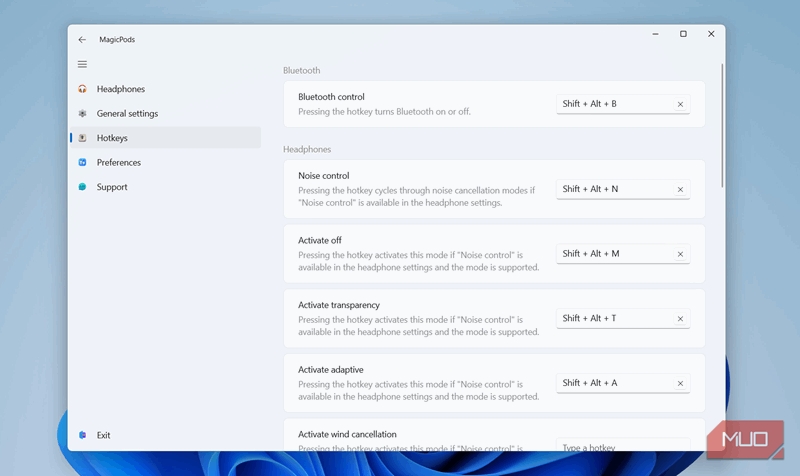Viewport: 800px width, 476px height.
Task: Click the General settings gear icon
Action: point(82,114)
